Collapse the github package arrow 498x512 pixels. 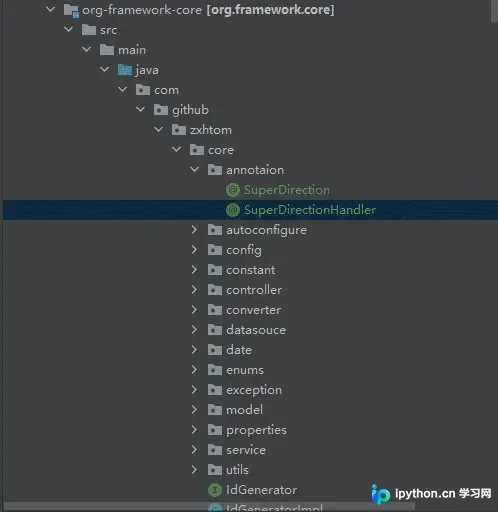(x=141, y=109)
